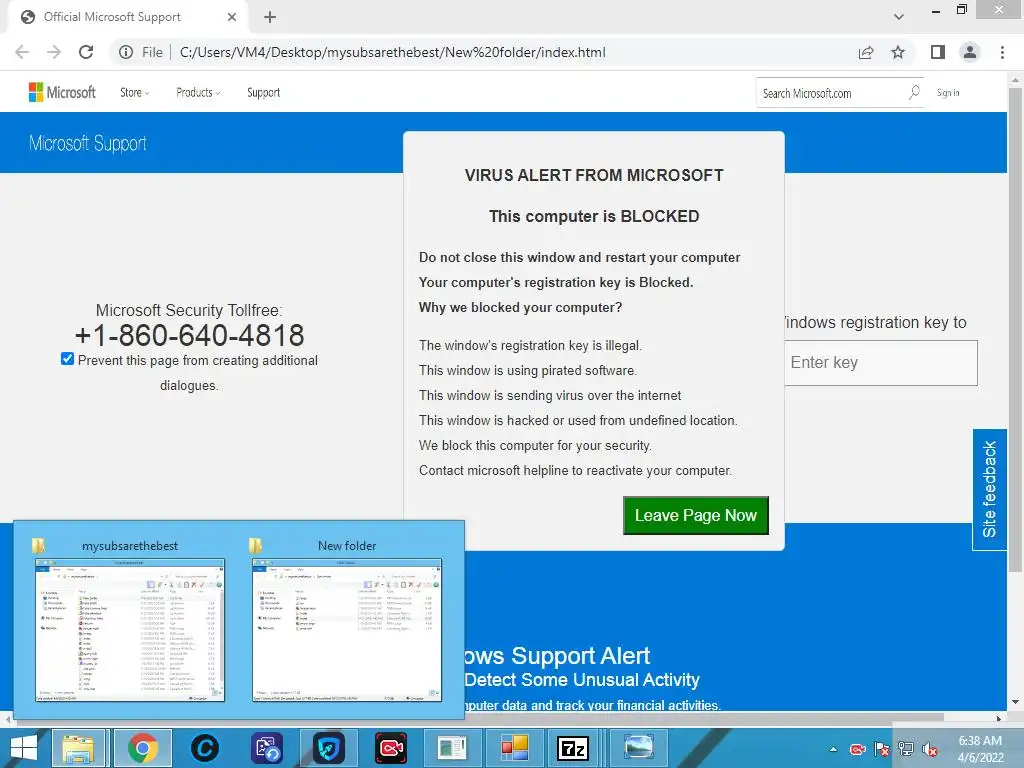This screenshot has height=768, width=1024.
Task: Click the network tray icon
Action: click(905, 750)
